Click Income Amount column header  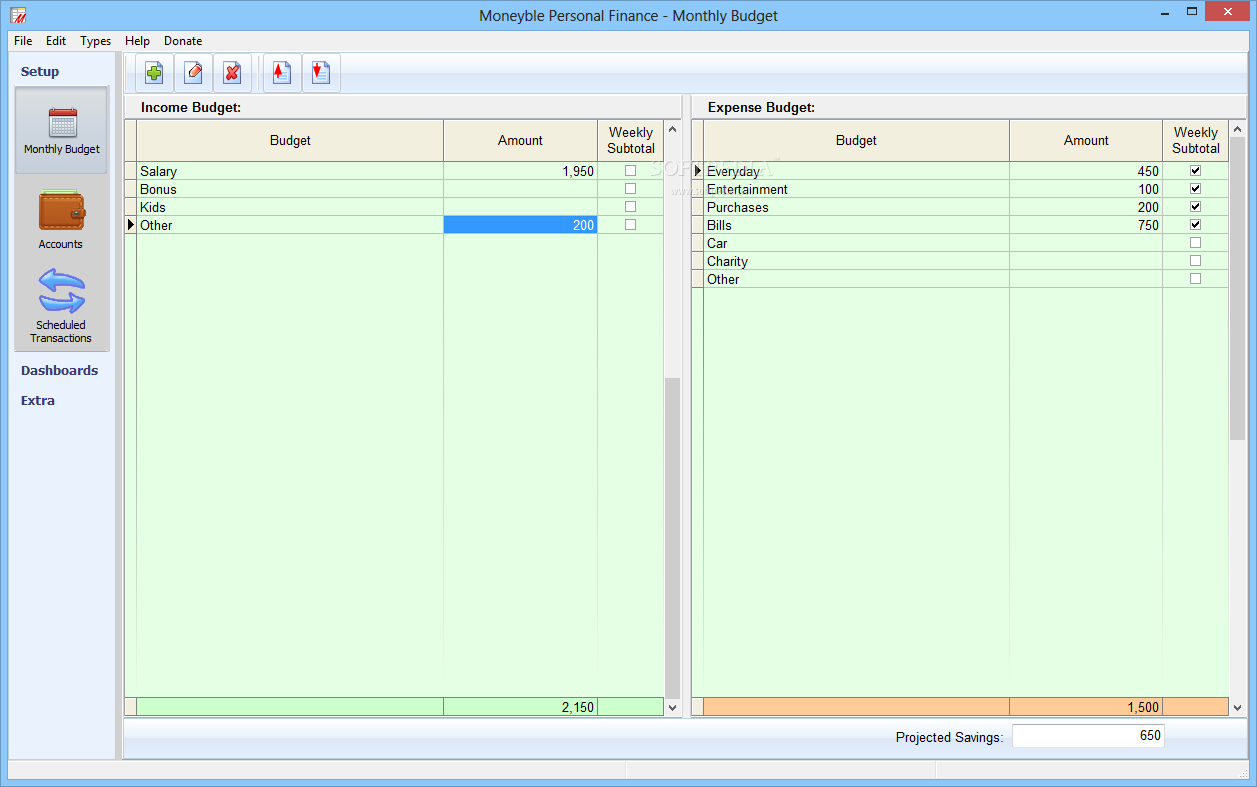[x=520, y=141]
